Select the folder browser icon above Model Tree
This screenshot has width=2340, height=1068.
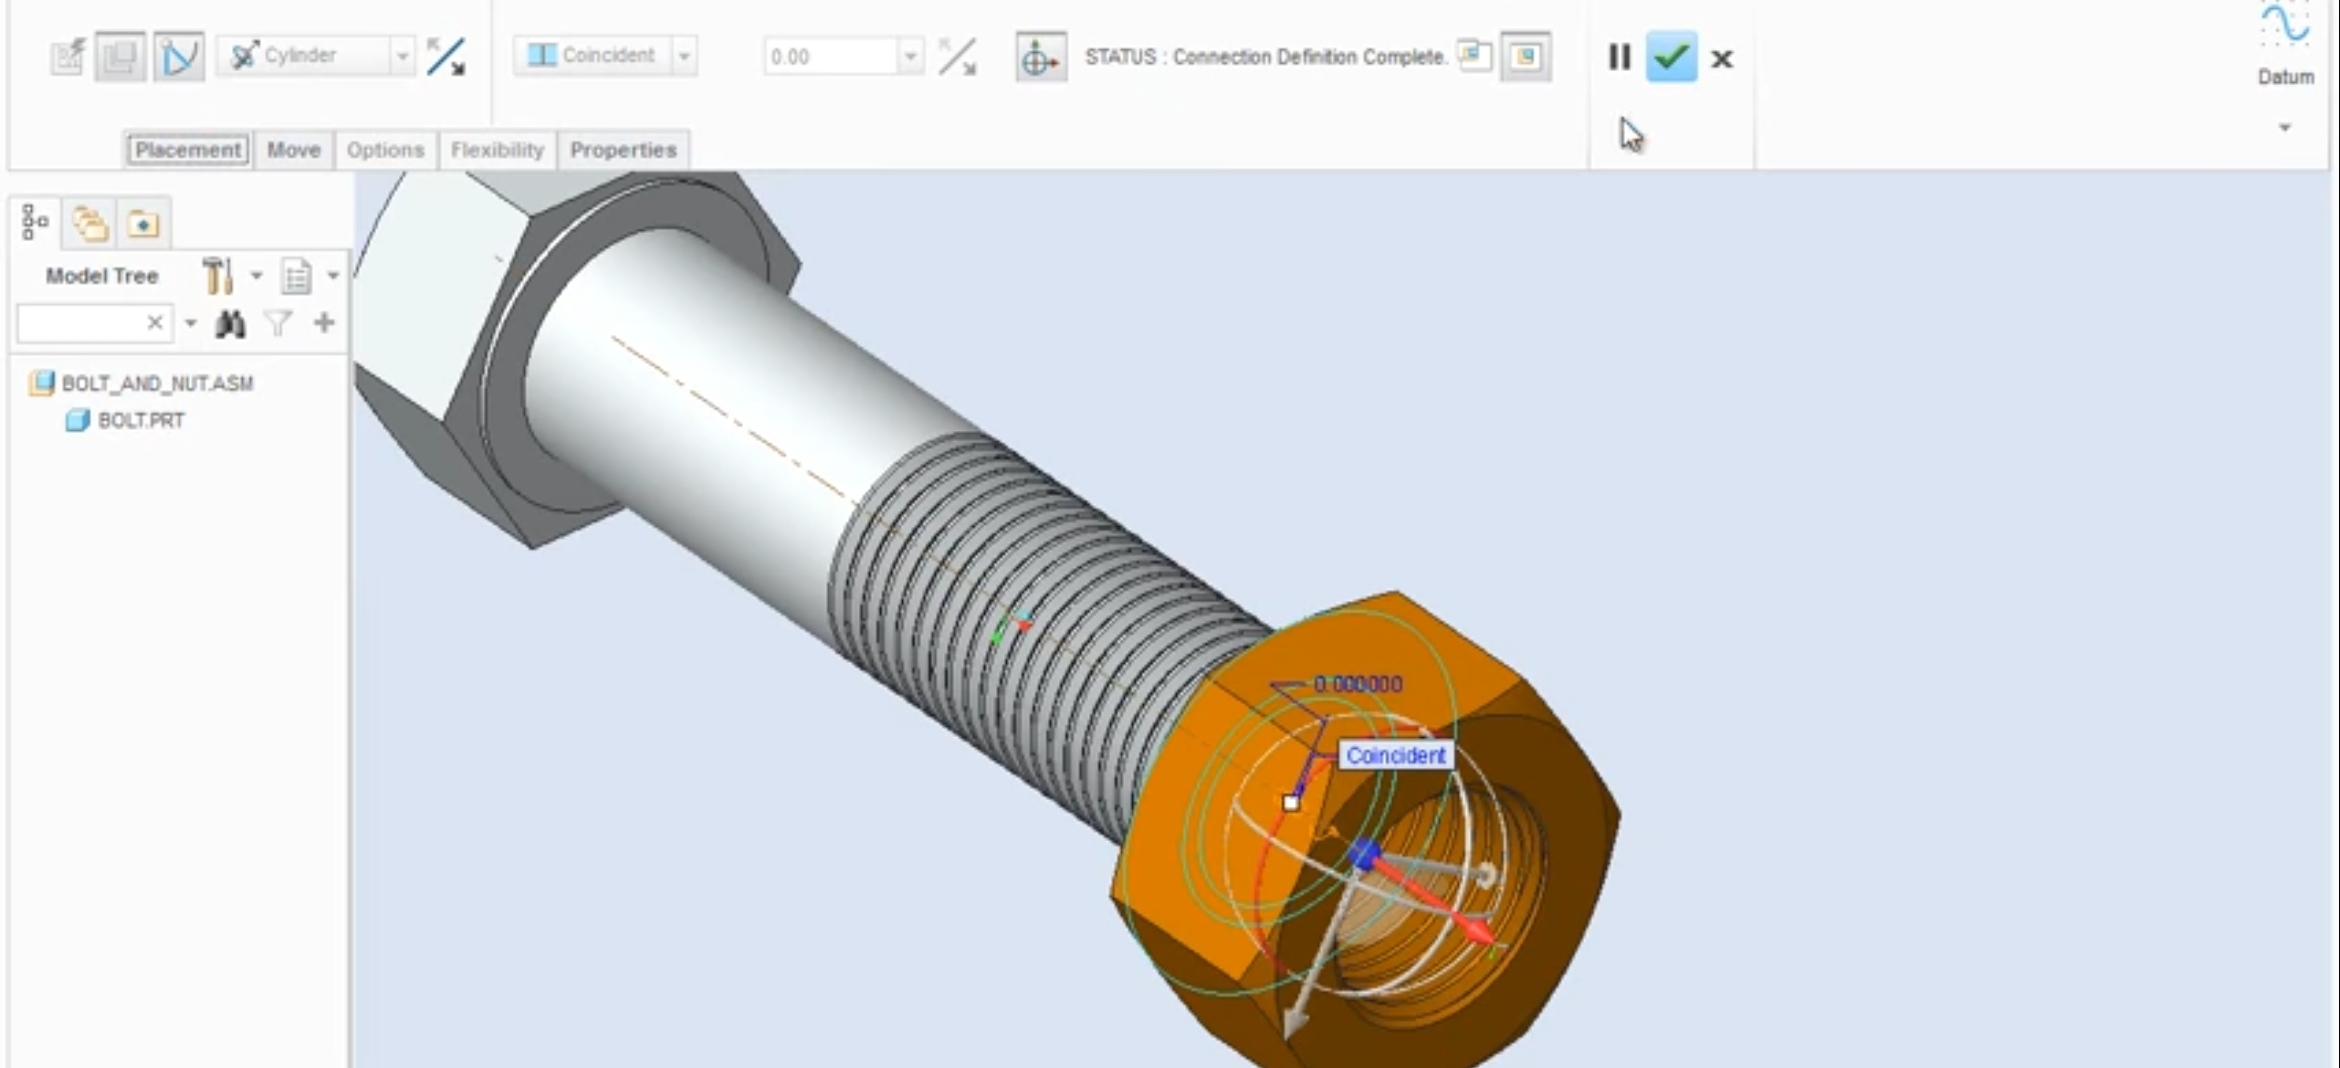pos(143,222)
